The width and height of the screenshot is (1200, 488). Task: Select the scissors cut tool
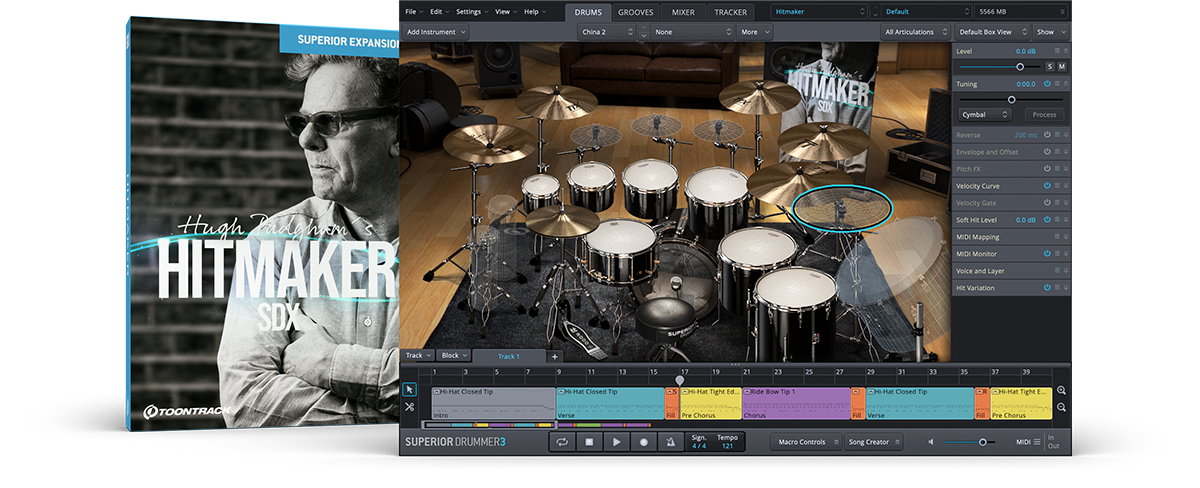click(x=410, y=407)
